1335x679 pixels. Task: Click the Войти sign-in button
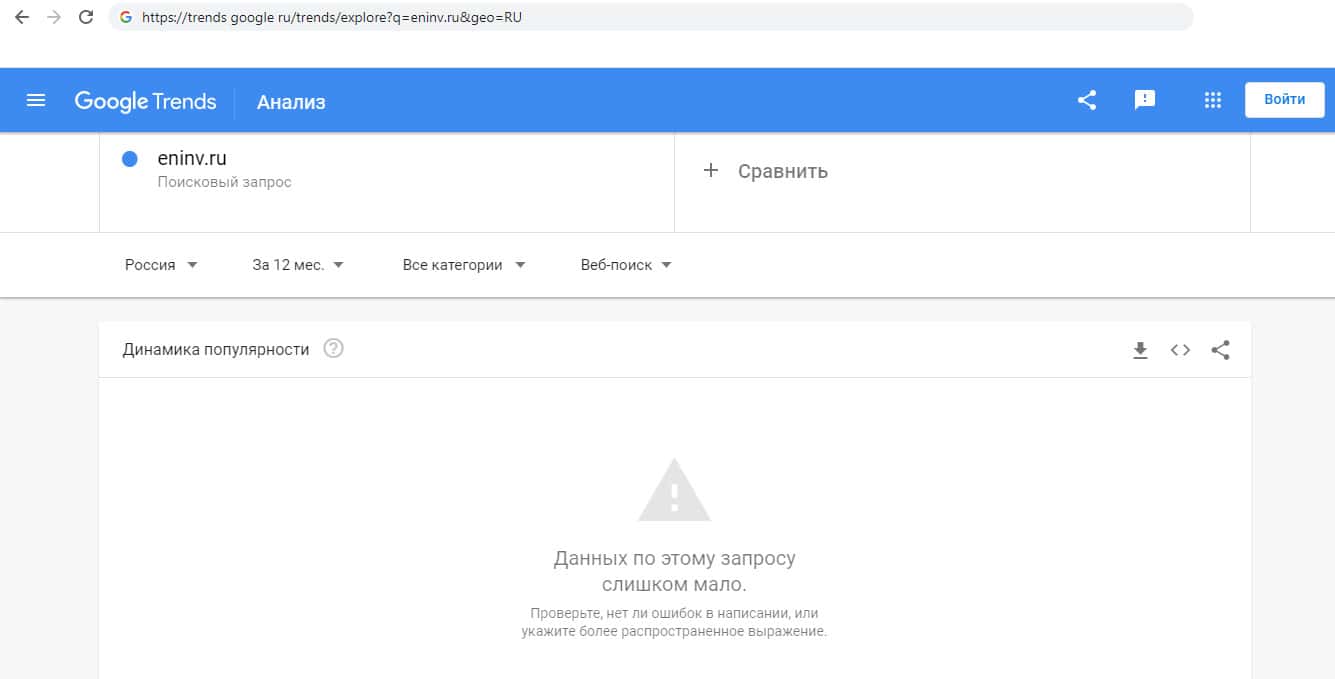click(1284, 100)
